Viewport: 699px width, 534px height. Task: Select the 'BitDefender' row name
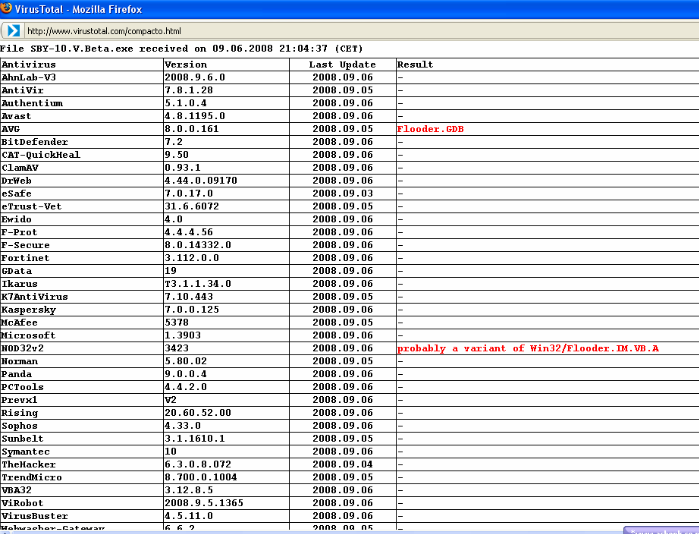pyautogui.click(x=35, y=142)
